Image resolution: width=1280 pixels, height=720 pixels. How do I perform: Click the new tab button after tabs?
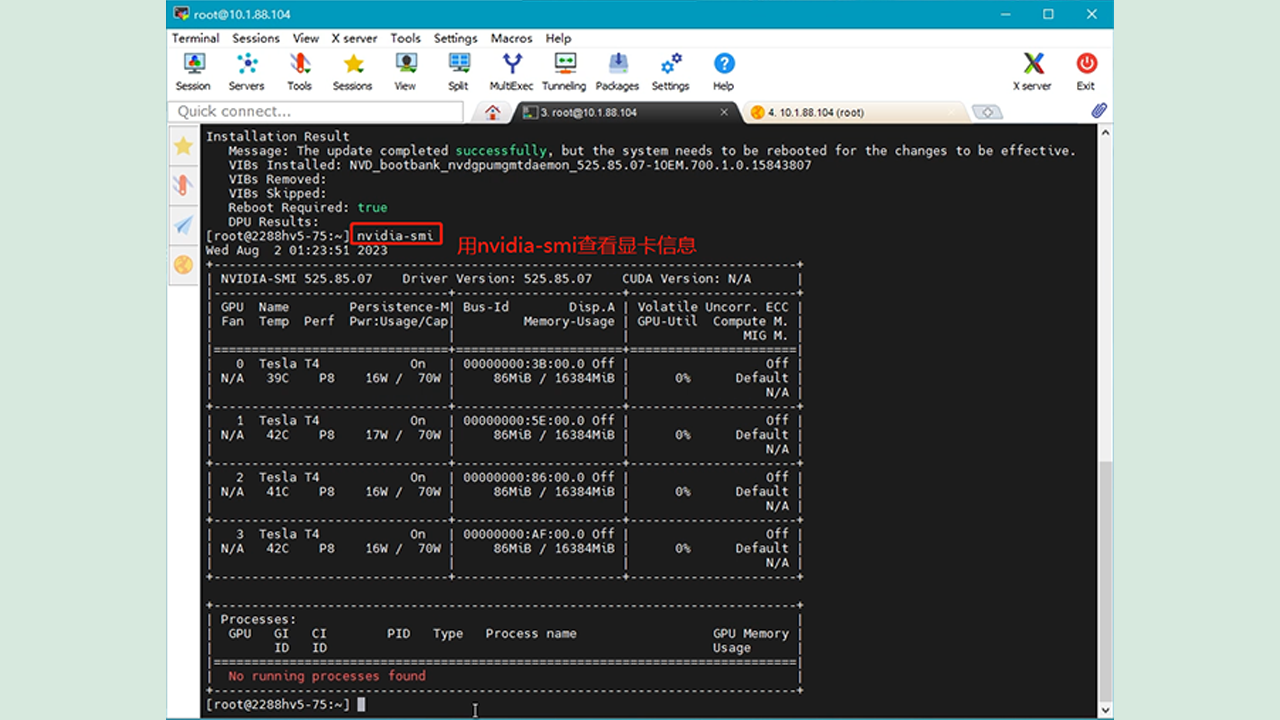(x=986, y=112)
